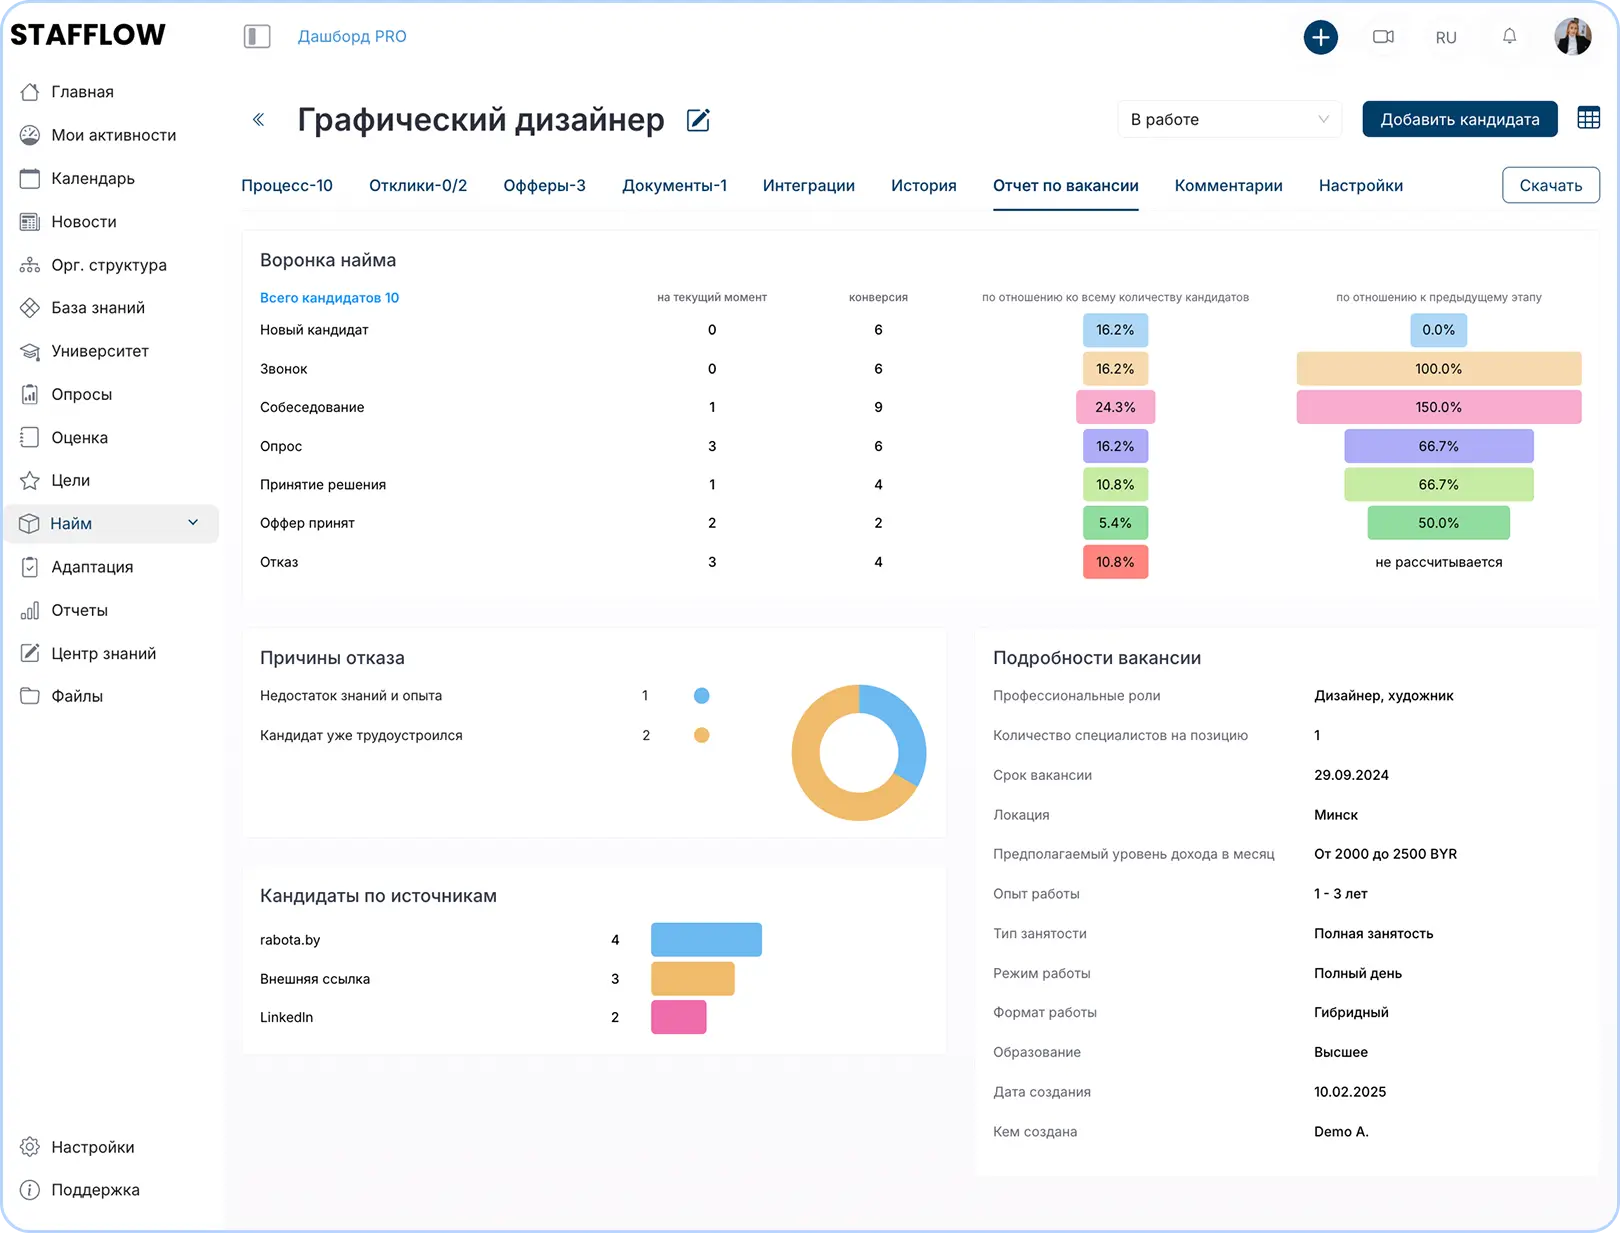Open the RU language selector
The width and height of the screenshot is (1620, 1233).
click(1445, 38)
